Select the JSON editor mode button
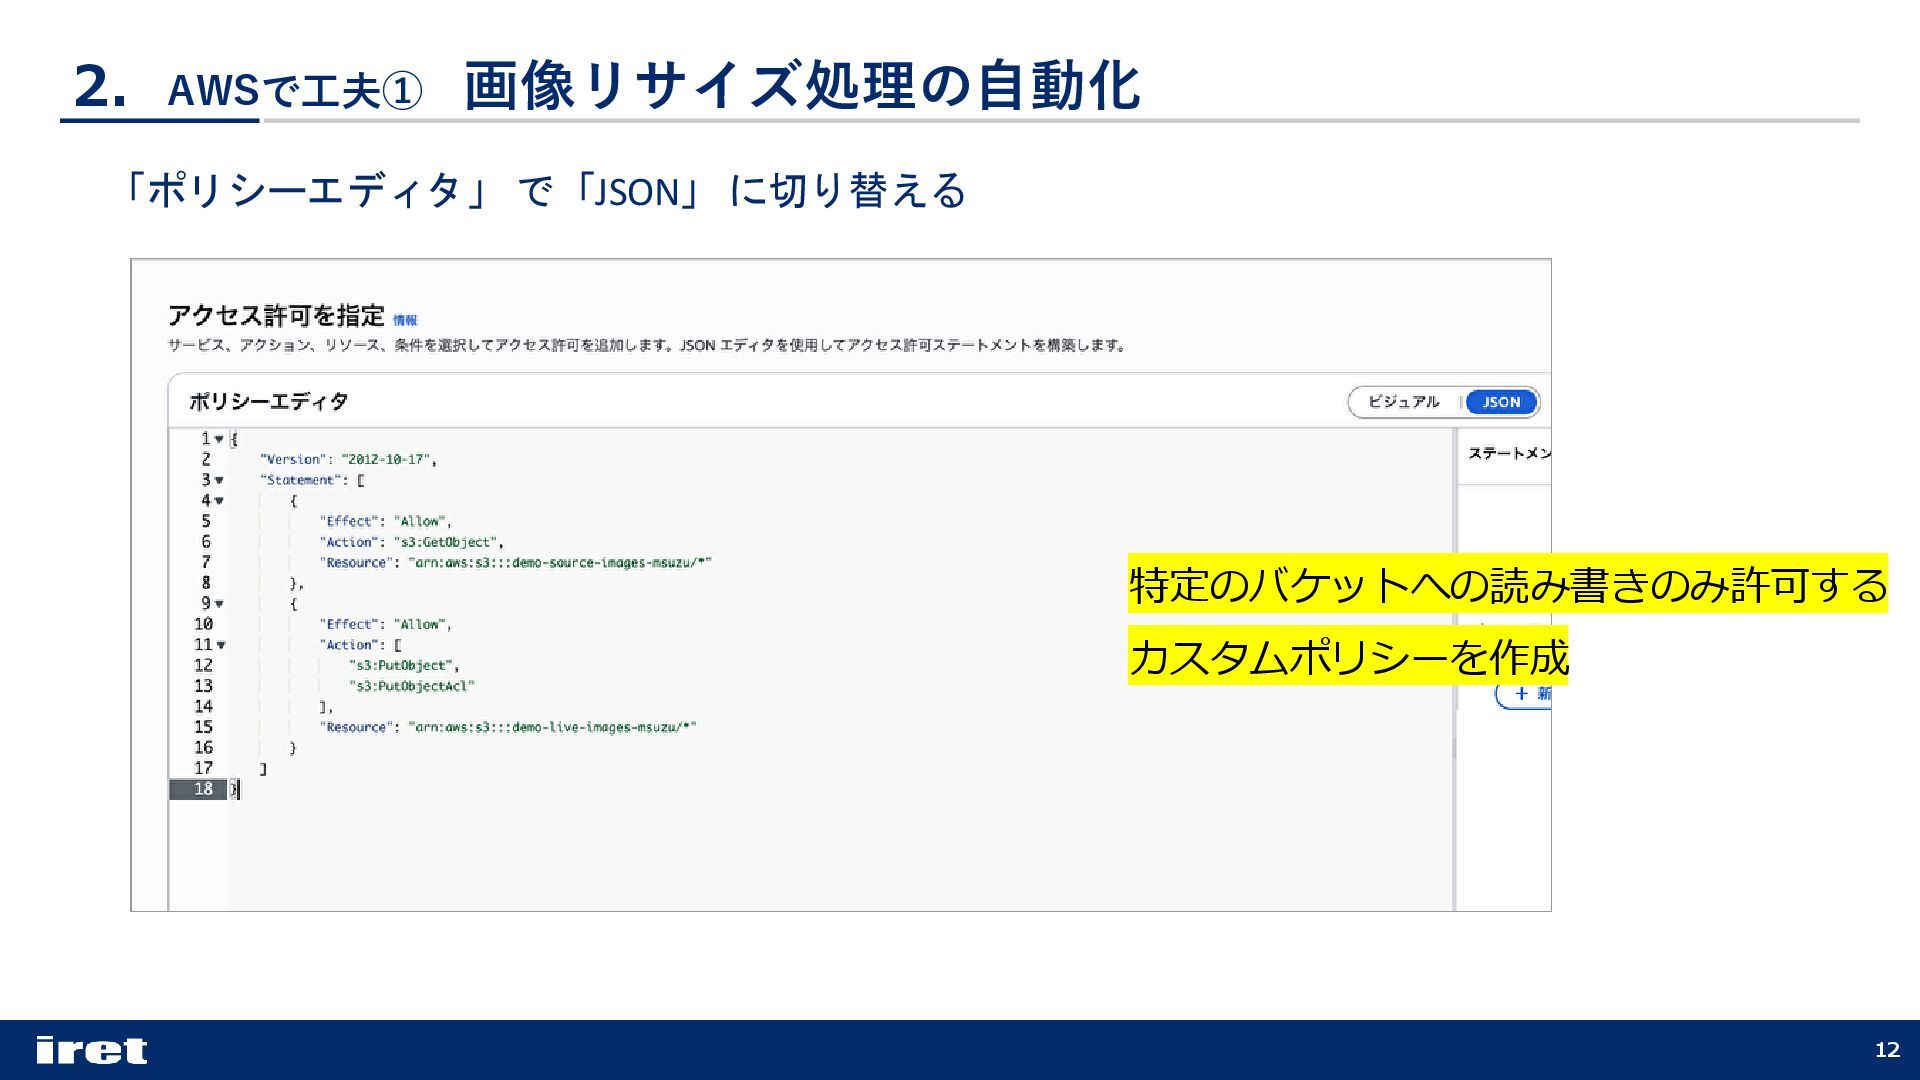The image size is (1920, 1080). [1500, 402]
